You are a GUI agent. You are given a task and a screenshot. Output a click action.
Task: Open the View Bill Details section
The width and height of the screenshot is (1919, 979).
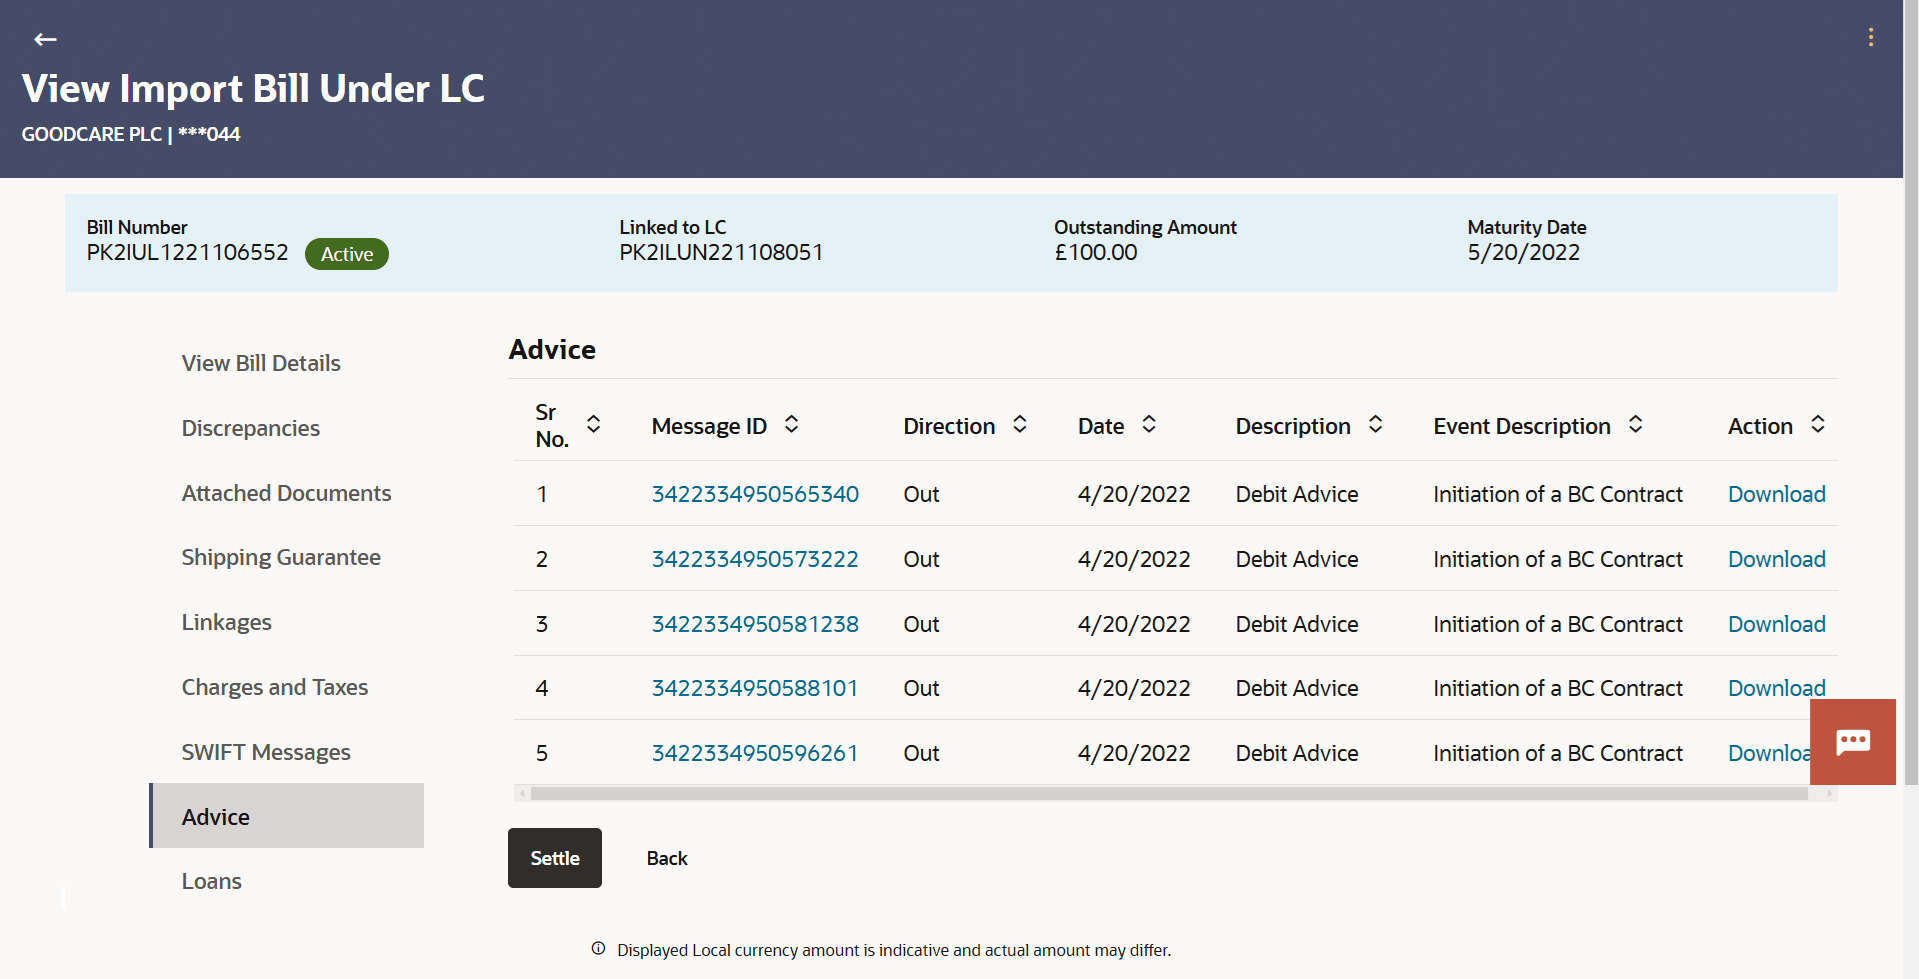(261, 363)
